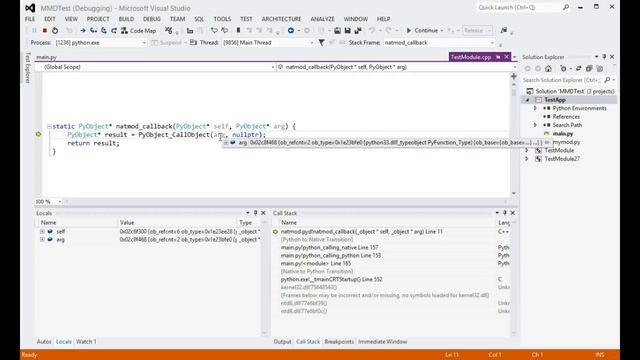The height and width of the screenshot is (360, 640).
Task: Switch to the Immediate Window tab
Action: (382, 342)
